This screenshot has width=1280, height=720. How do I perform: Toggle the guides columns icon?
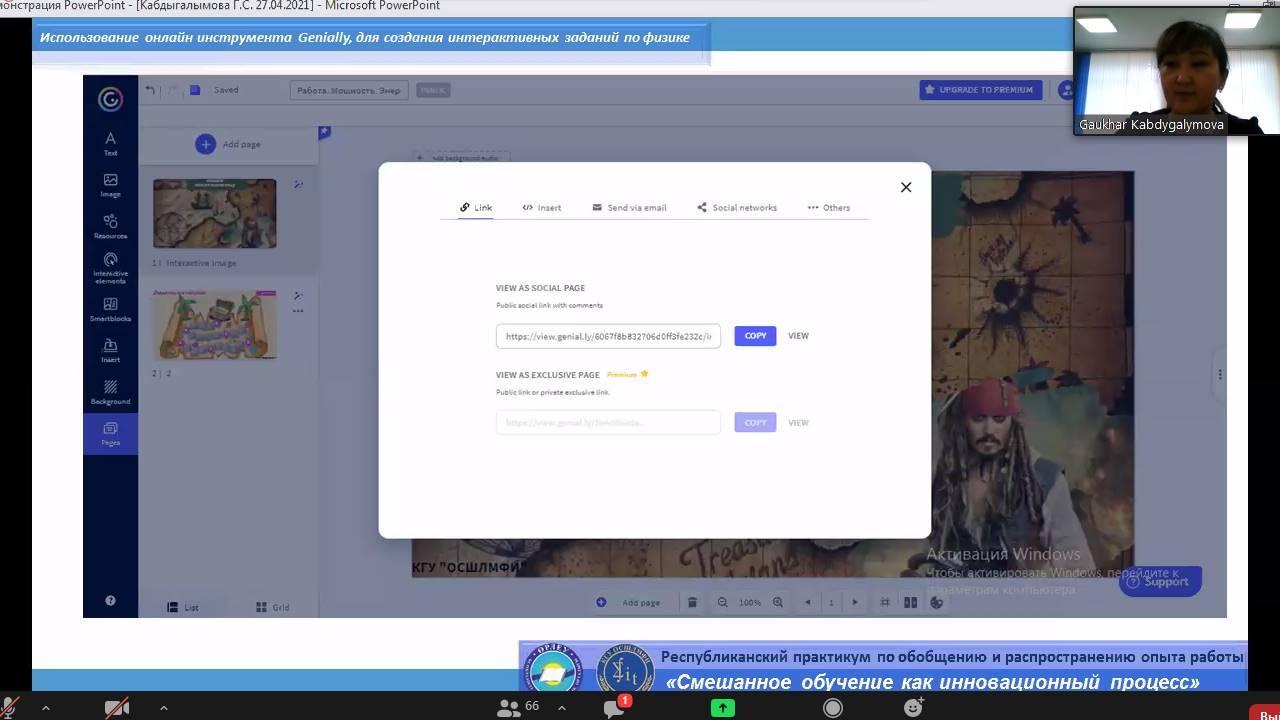(x=910, y=602)
